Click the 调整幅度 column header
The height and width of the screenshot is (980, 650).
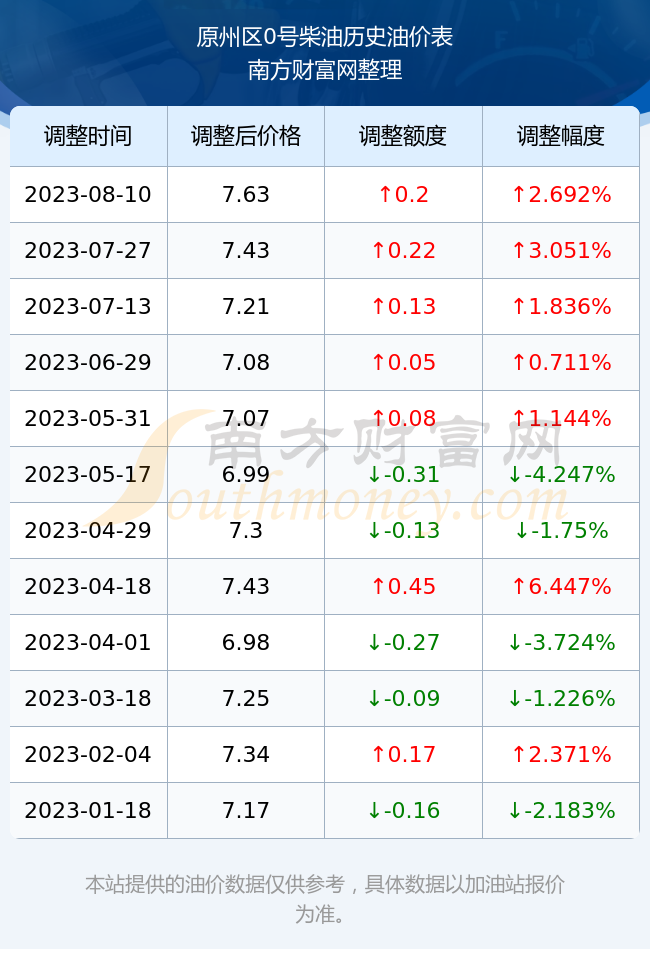point(561,136)
